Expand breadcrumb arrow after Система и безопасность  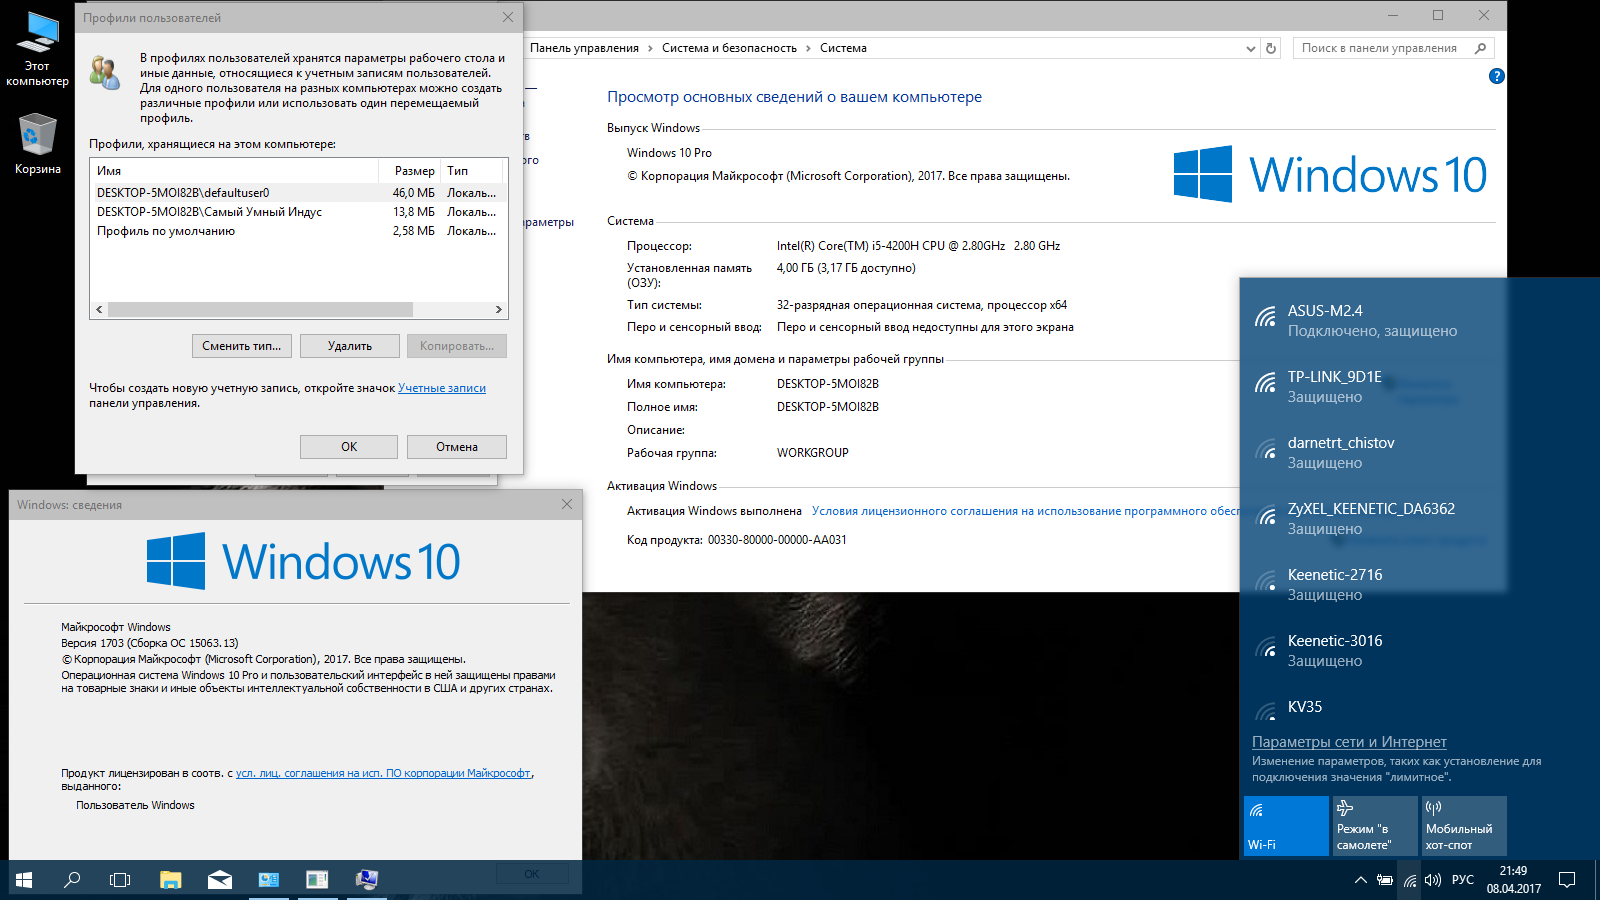[808, 48]
